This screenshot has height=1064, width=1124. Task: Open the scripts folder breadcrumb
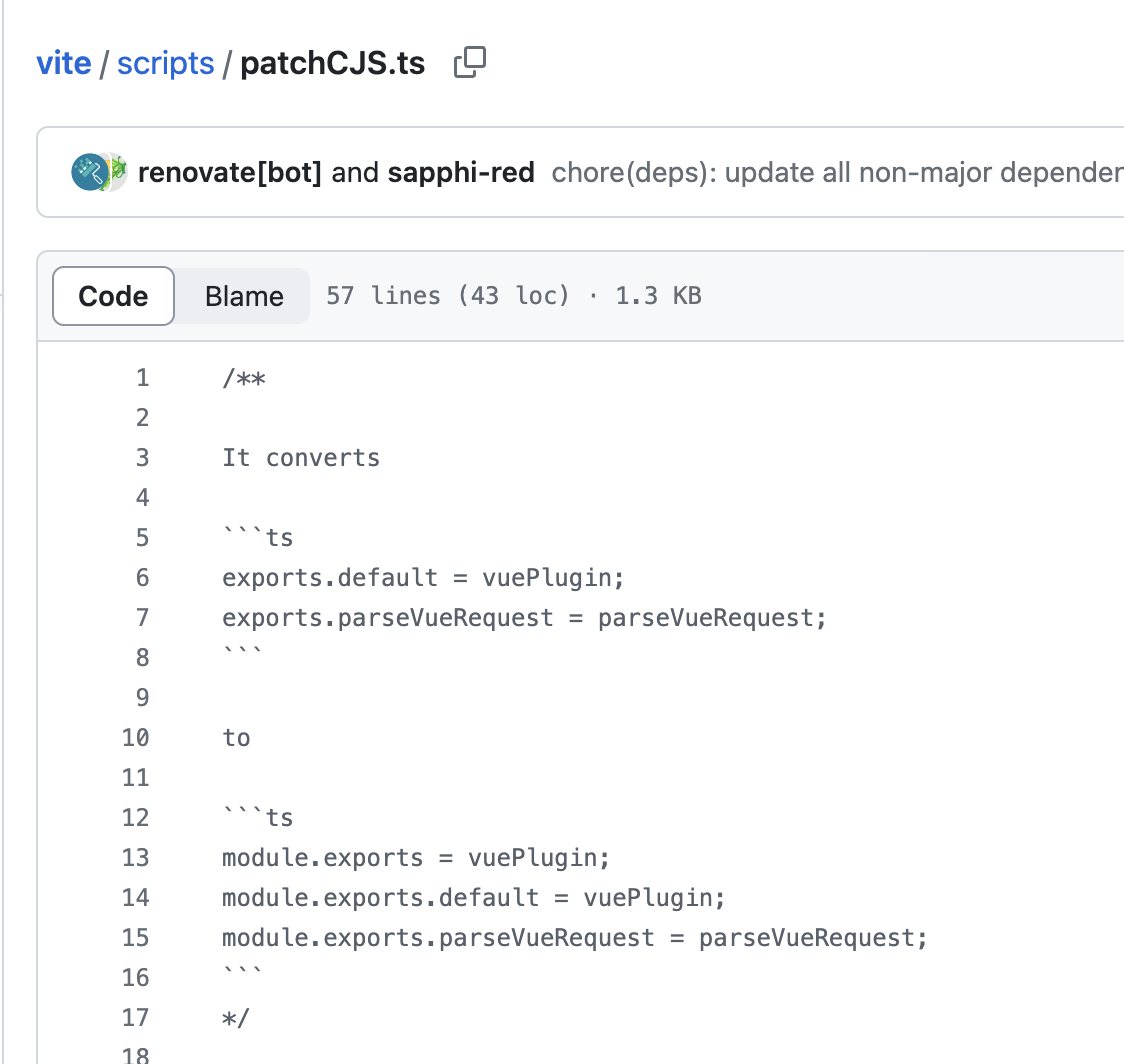[x=165, y=63]
